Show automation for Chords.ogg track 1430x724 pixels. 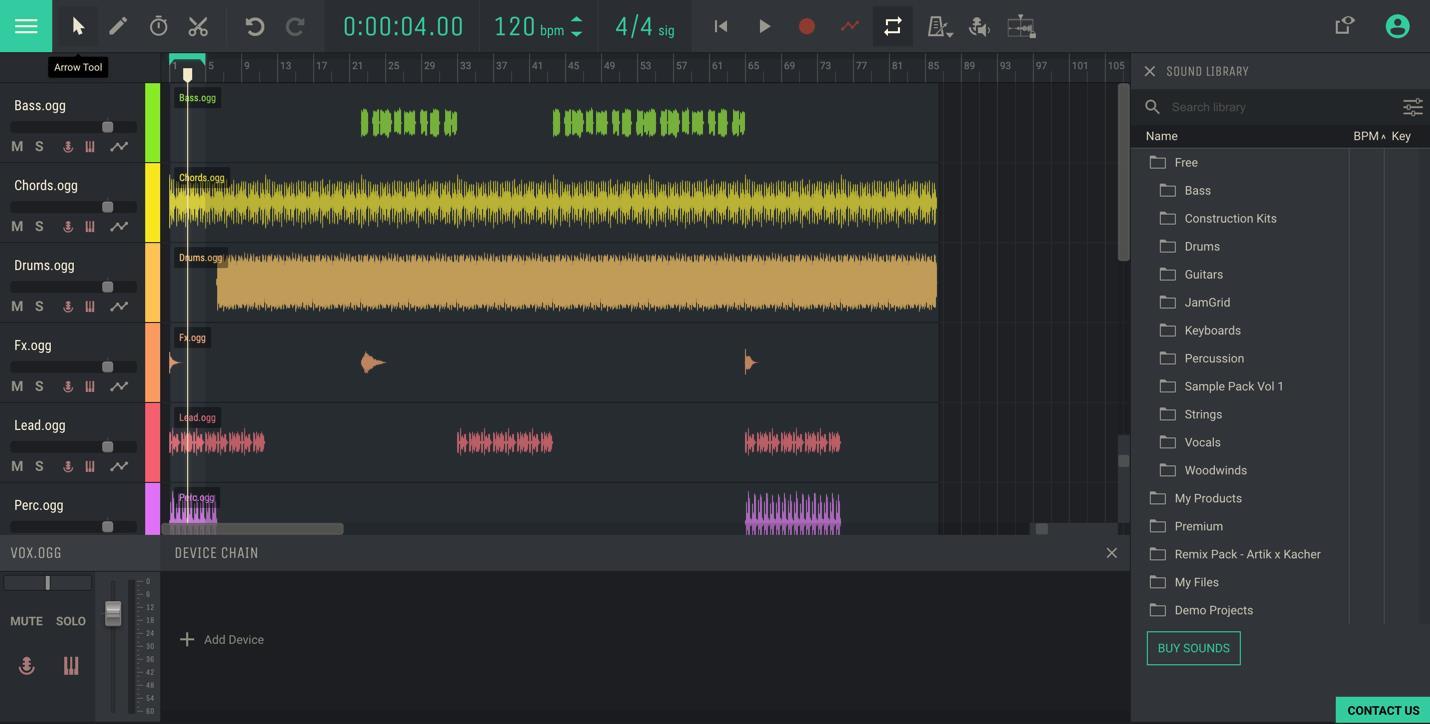119,226
